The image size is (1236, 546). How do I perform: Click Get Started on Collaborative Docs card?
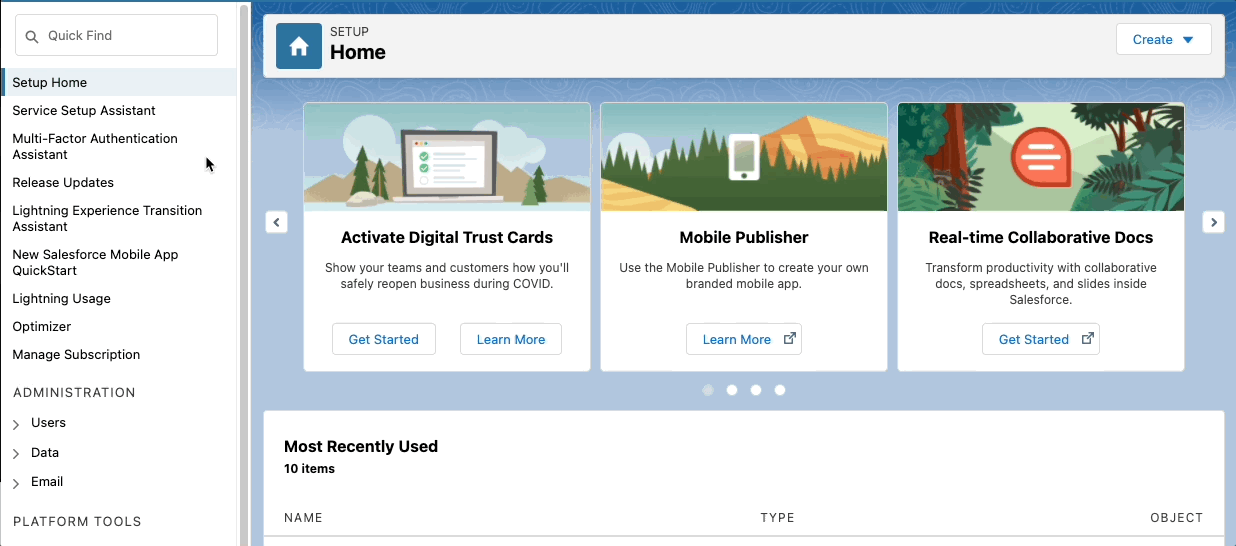coord(1041,339)
